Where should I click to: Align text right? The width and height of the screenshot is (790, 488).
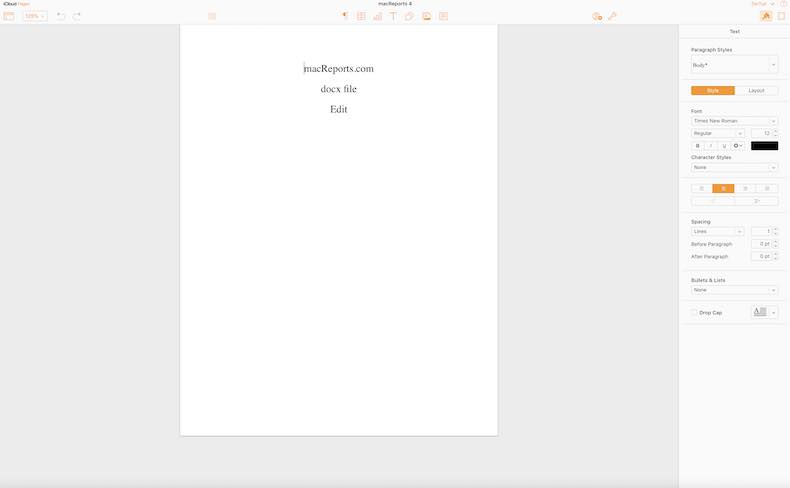(x=745, y=188)
